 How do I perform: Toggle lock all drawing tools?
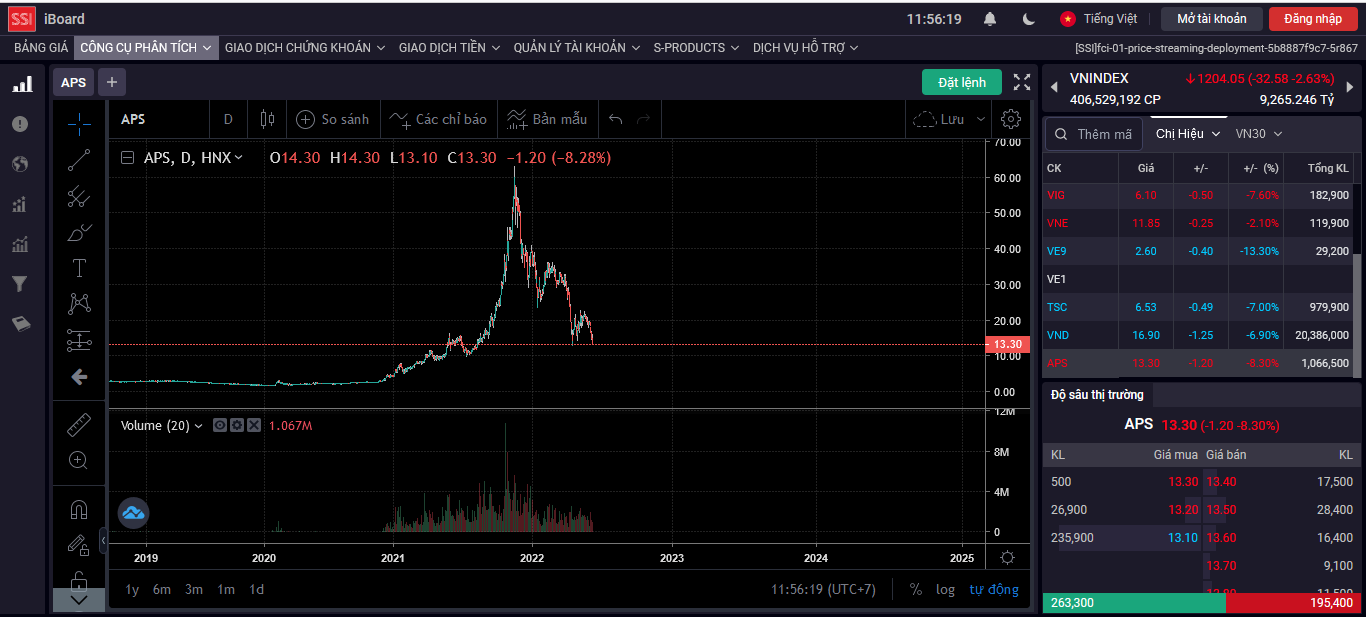point(79,579)
